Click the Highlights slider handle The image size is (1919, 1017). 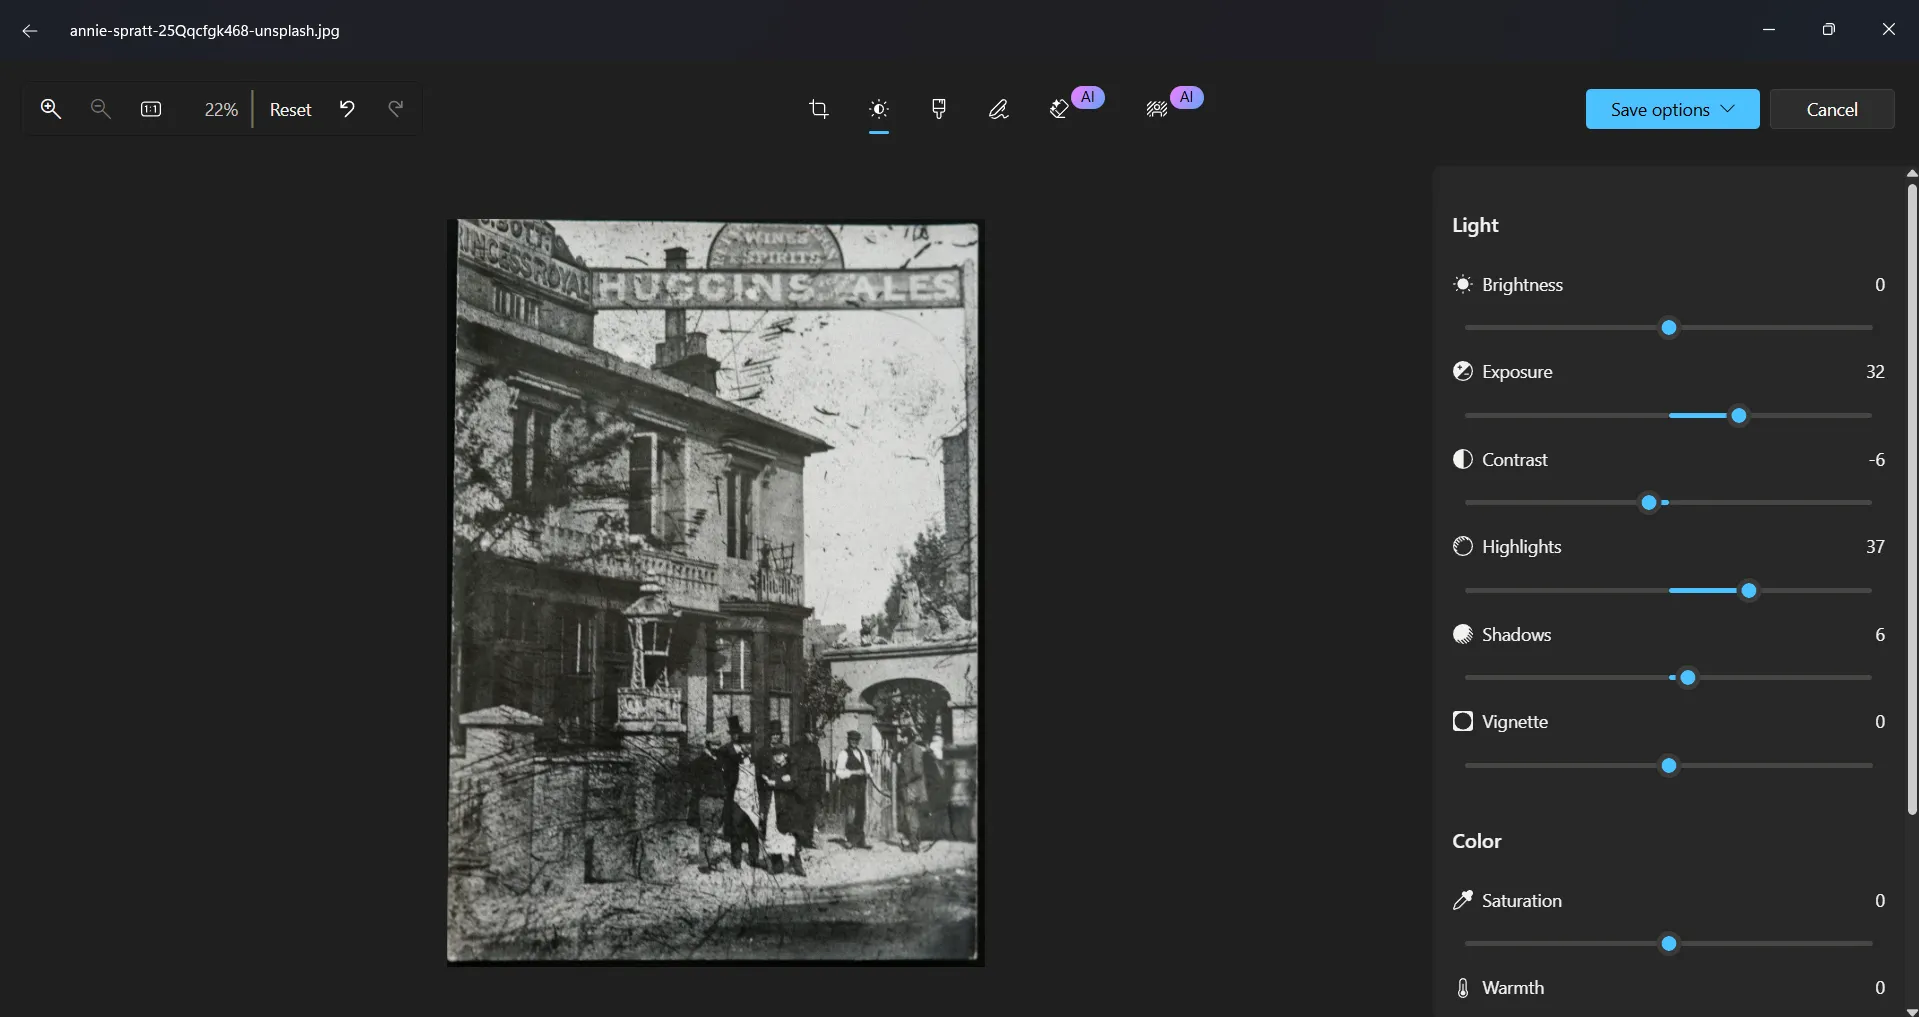(x=1748, y=591)
